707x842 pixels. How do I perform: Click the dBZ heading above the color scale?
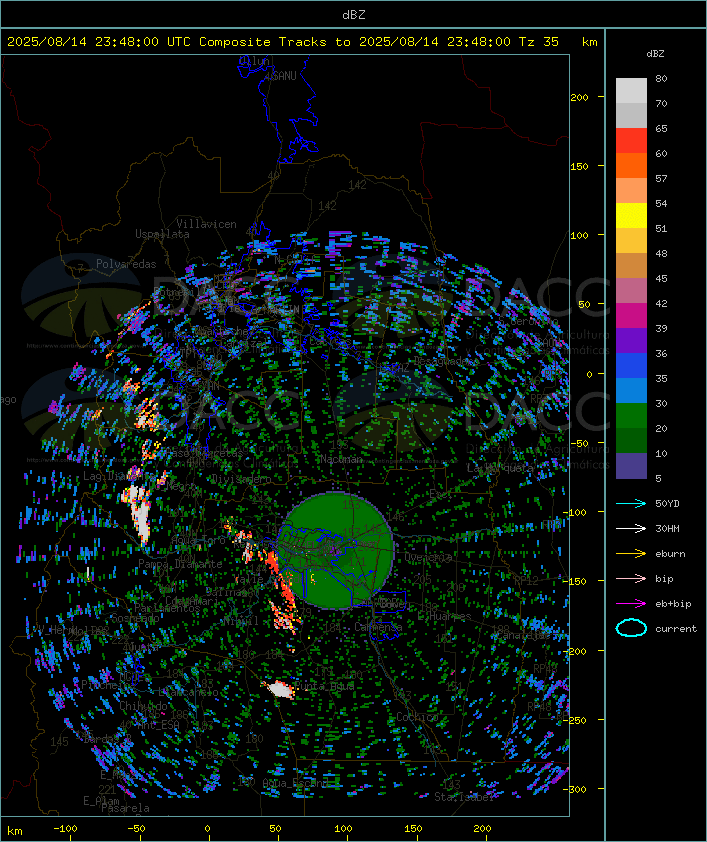(655, 54)
